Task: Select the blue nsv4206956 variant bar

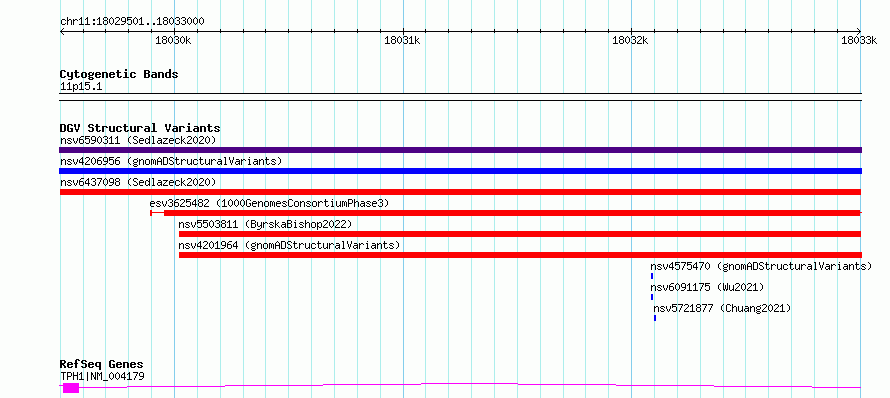Action: [x=460, y=171]
